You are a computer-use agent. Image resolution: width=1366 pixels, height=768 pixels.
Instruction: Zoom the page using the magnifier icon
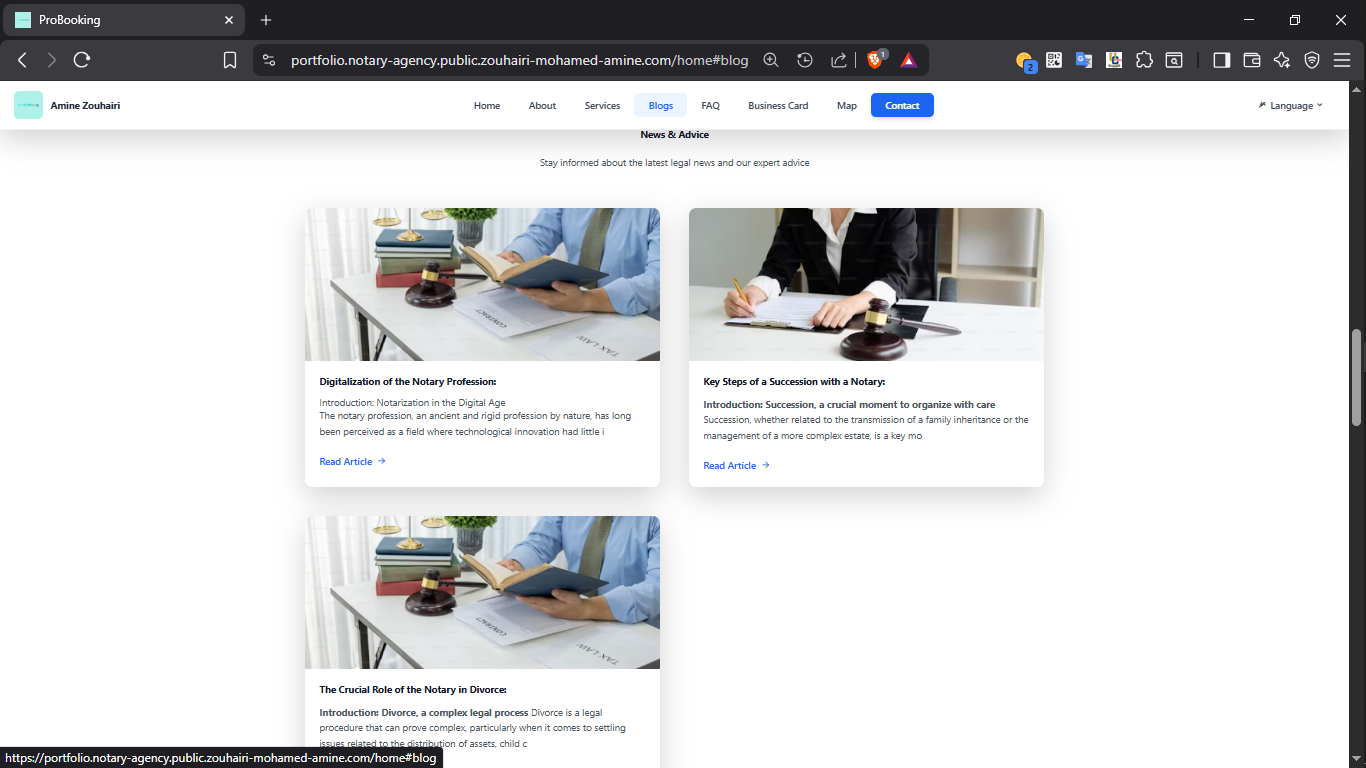coord(771,60)
